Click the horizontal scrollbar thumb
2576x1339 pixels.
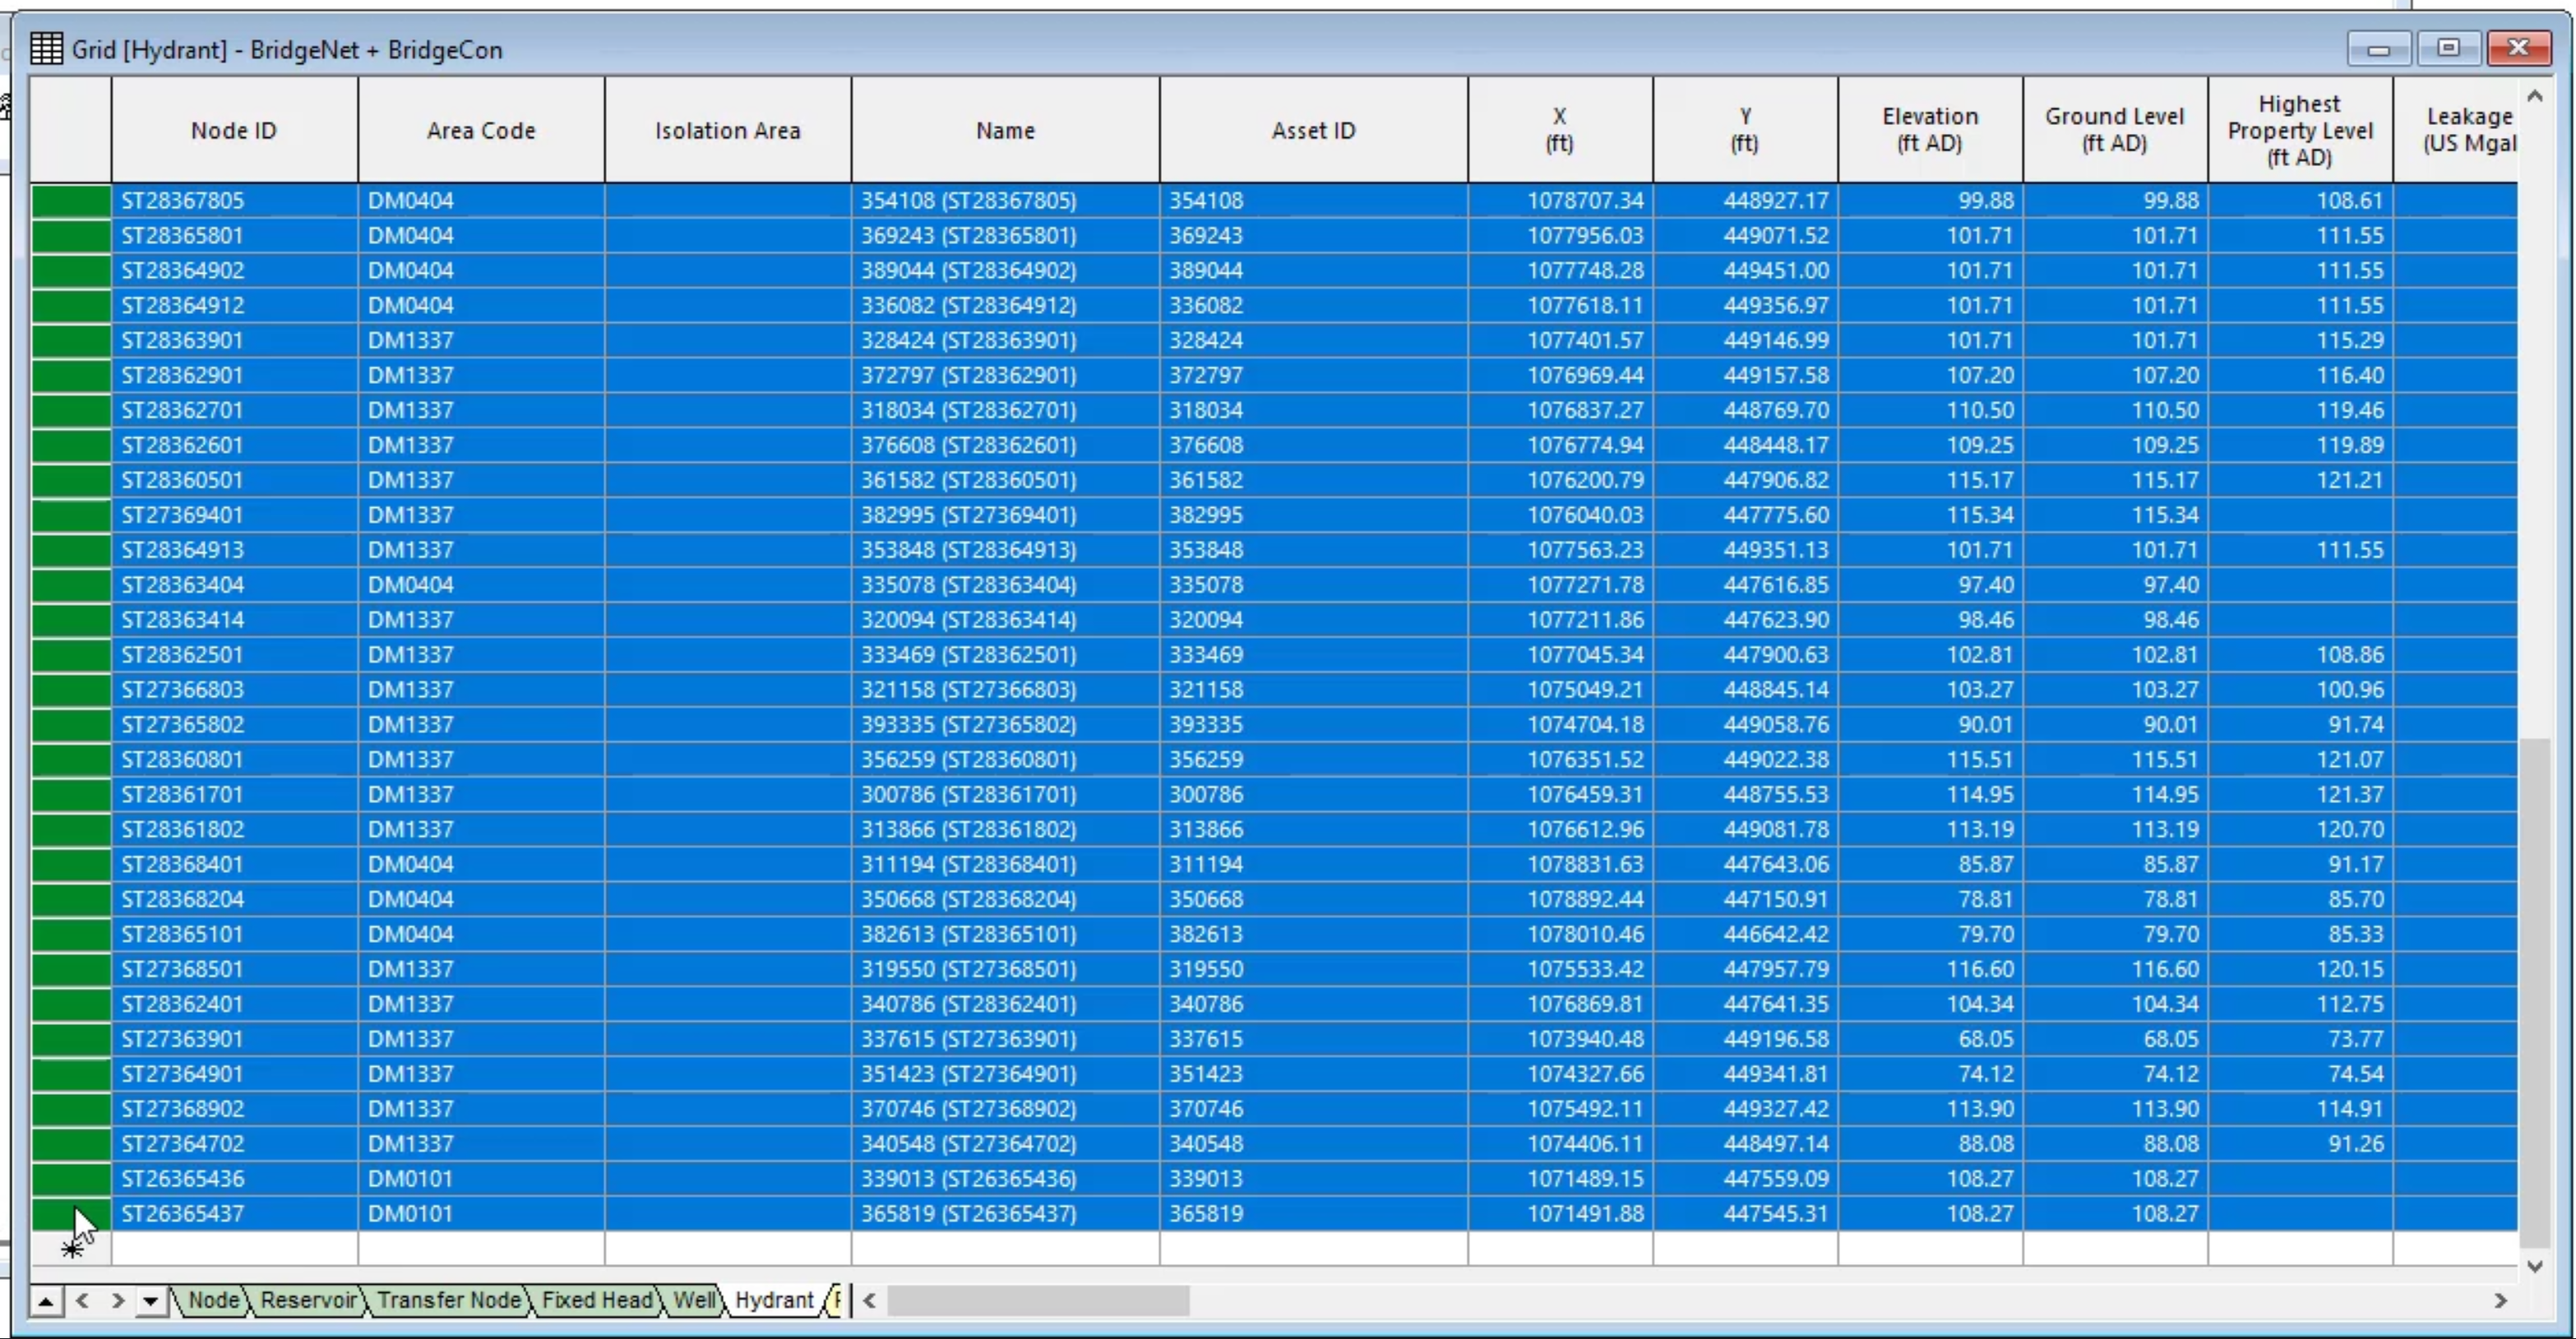point(1038,1301)
